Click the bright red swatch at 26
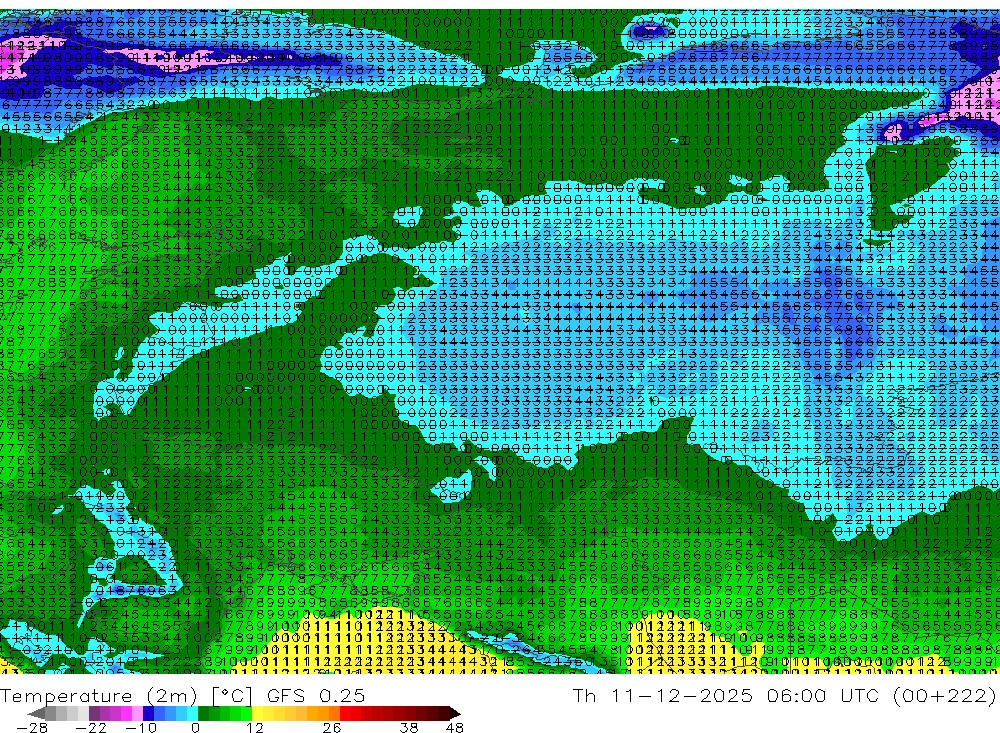The width and height of the screenshot is (1000, 733). click(x=345, y=713)
